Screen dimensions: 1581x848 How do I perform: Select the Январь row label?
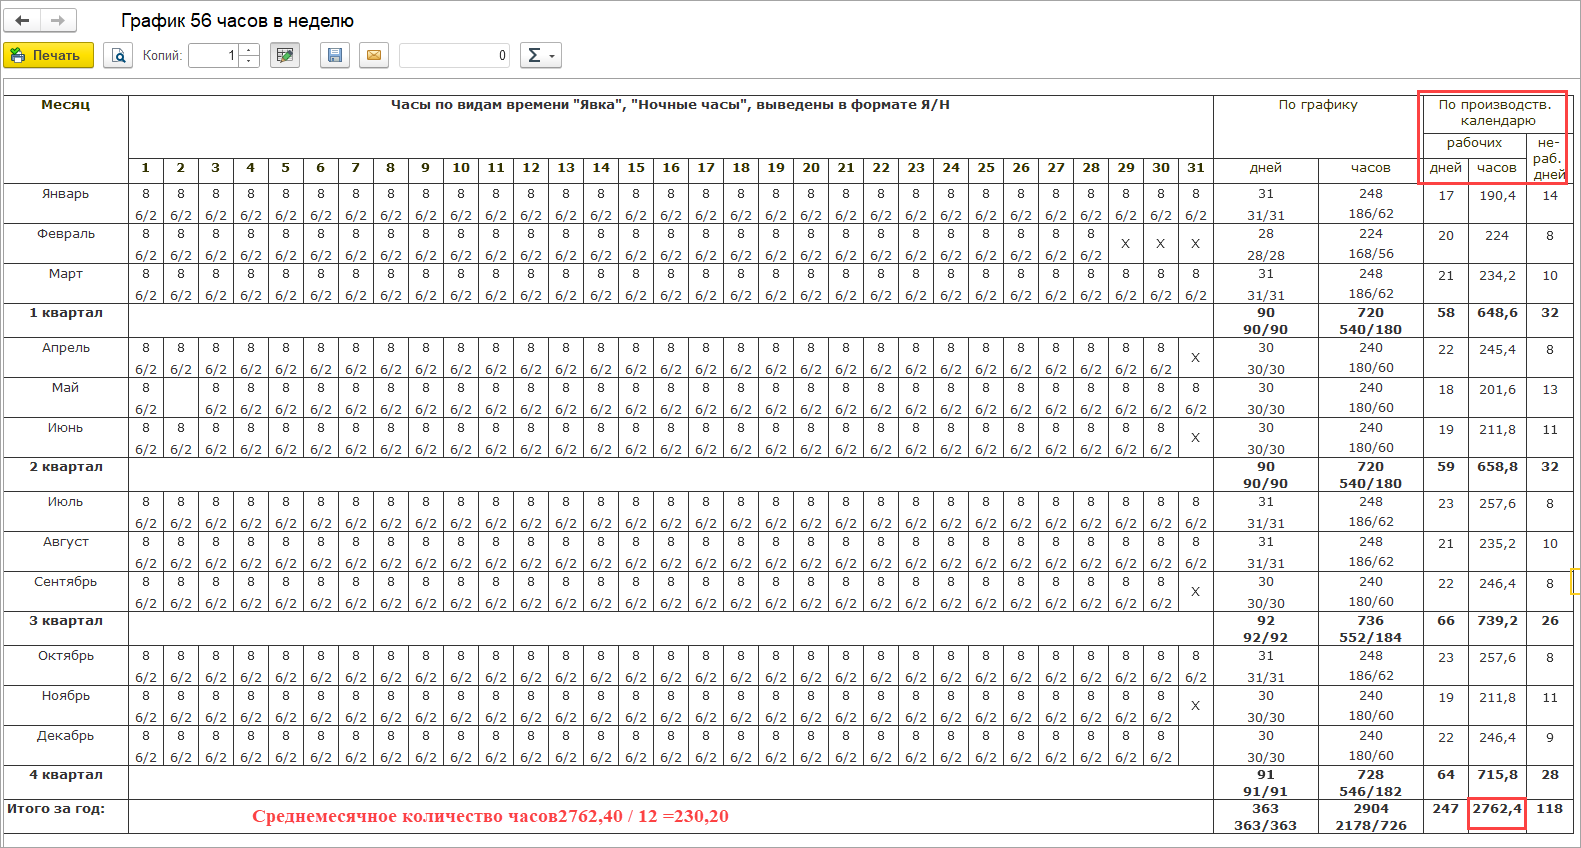66,194
